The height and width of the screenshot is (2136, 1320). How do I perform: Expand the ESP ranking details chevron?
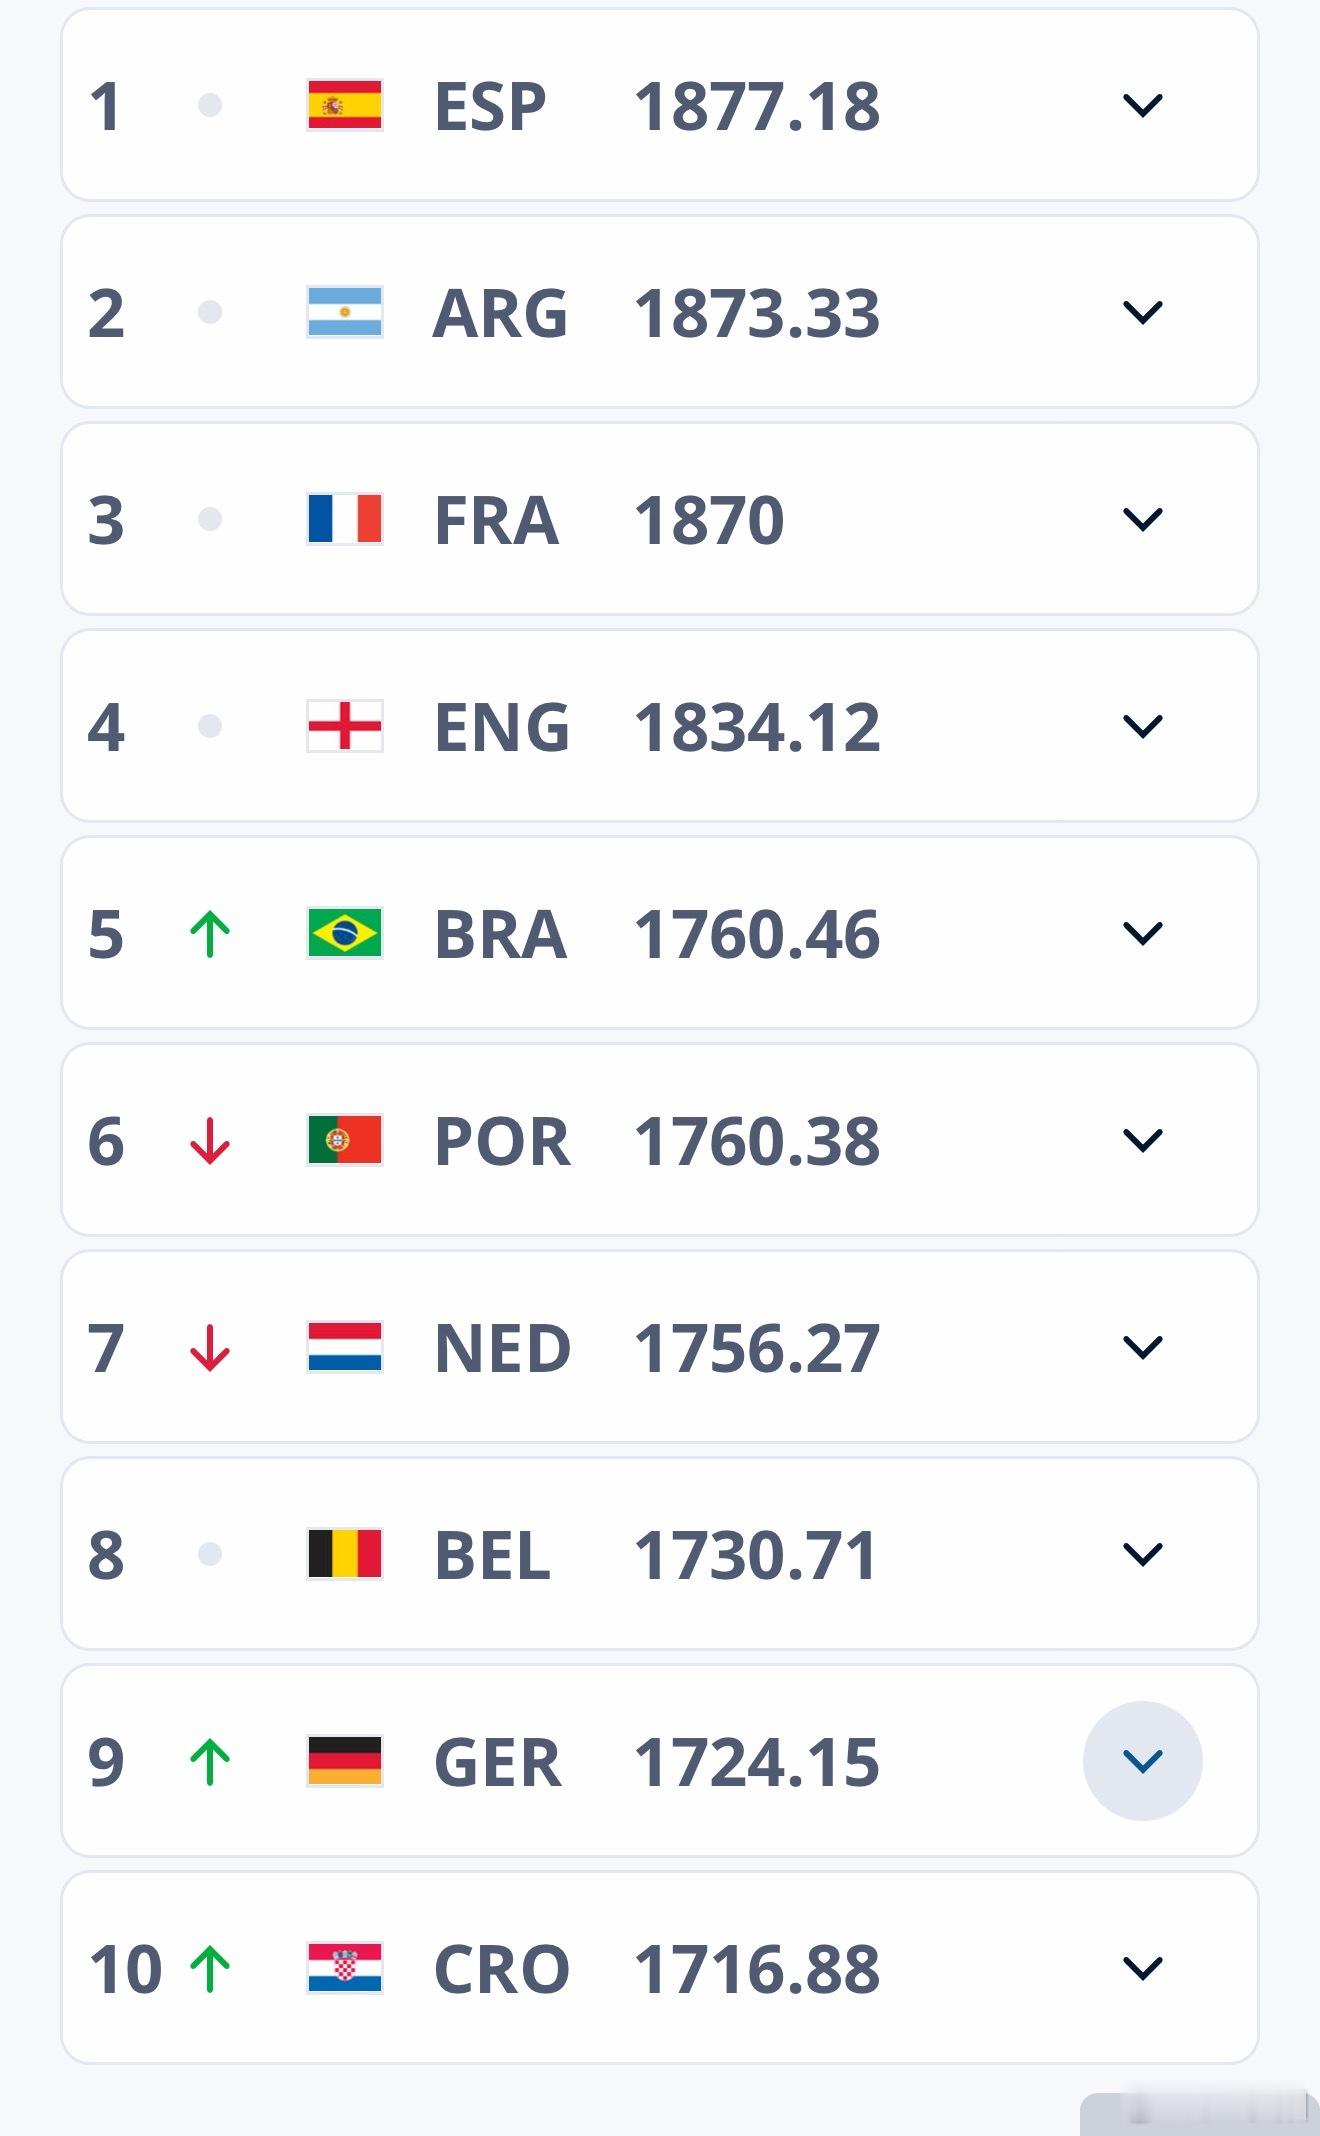1142,105
